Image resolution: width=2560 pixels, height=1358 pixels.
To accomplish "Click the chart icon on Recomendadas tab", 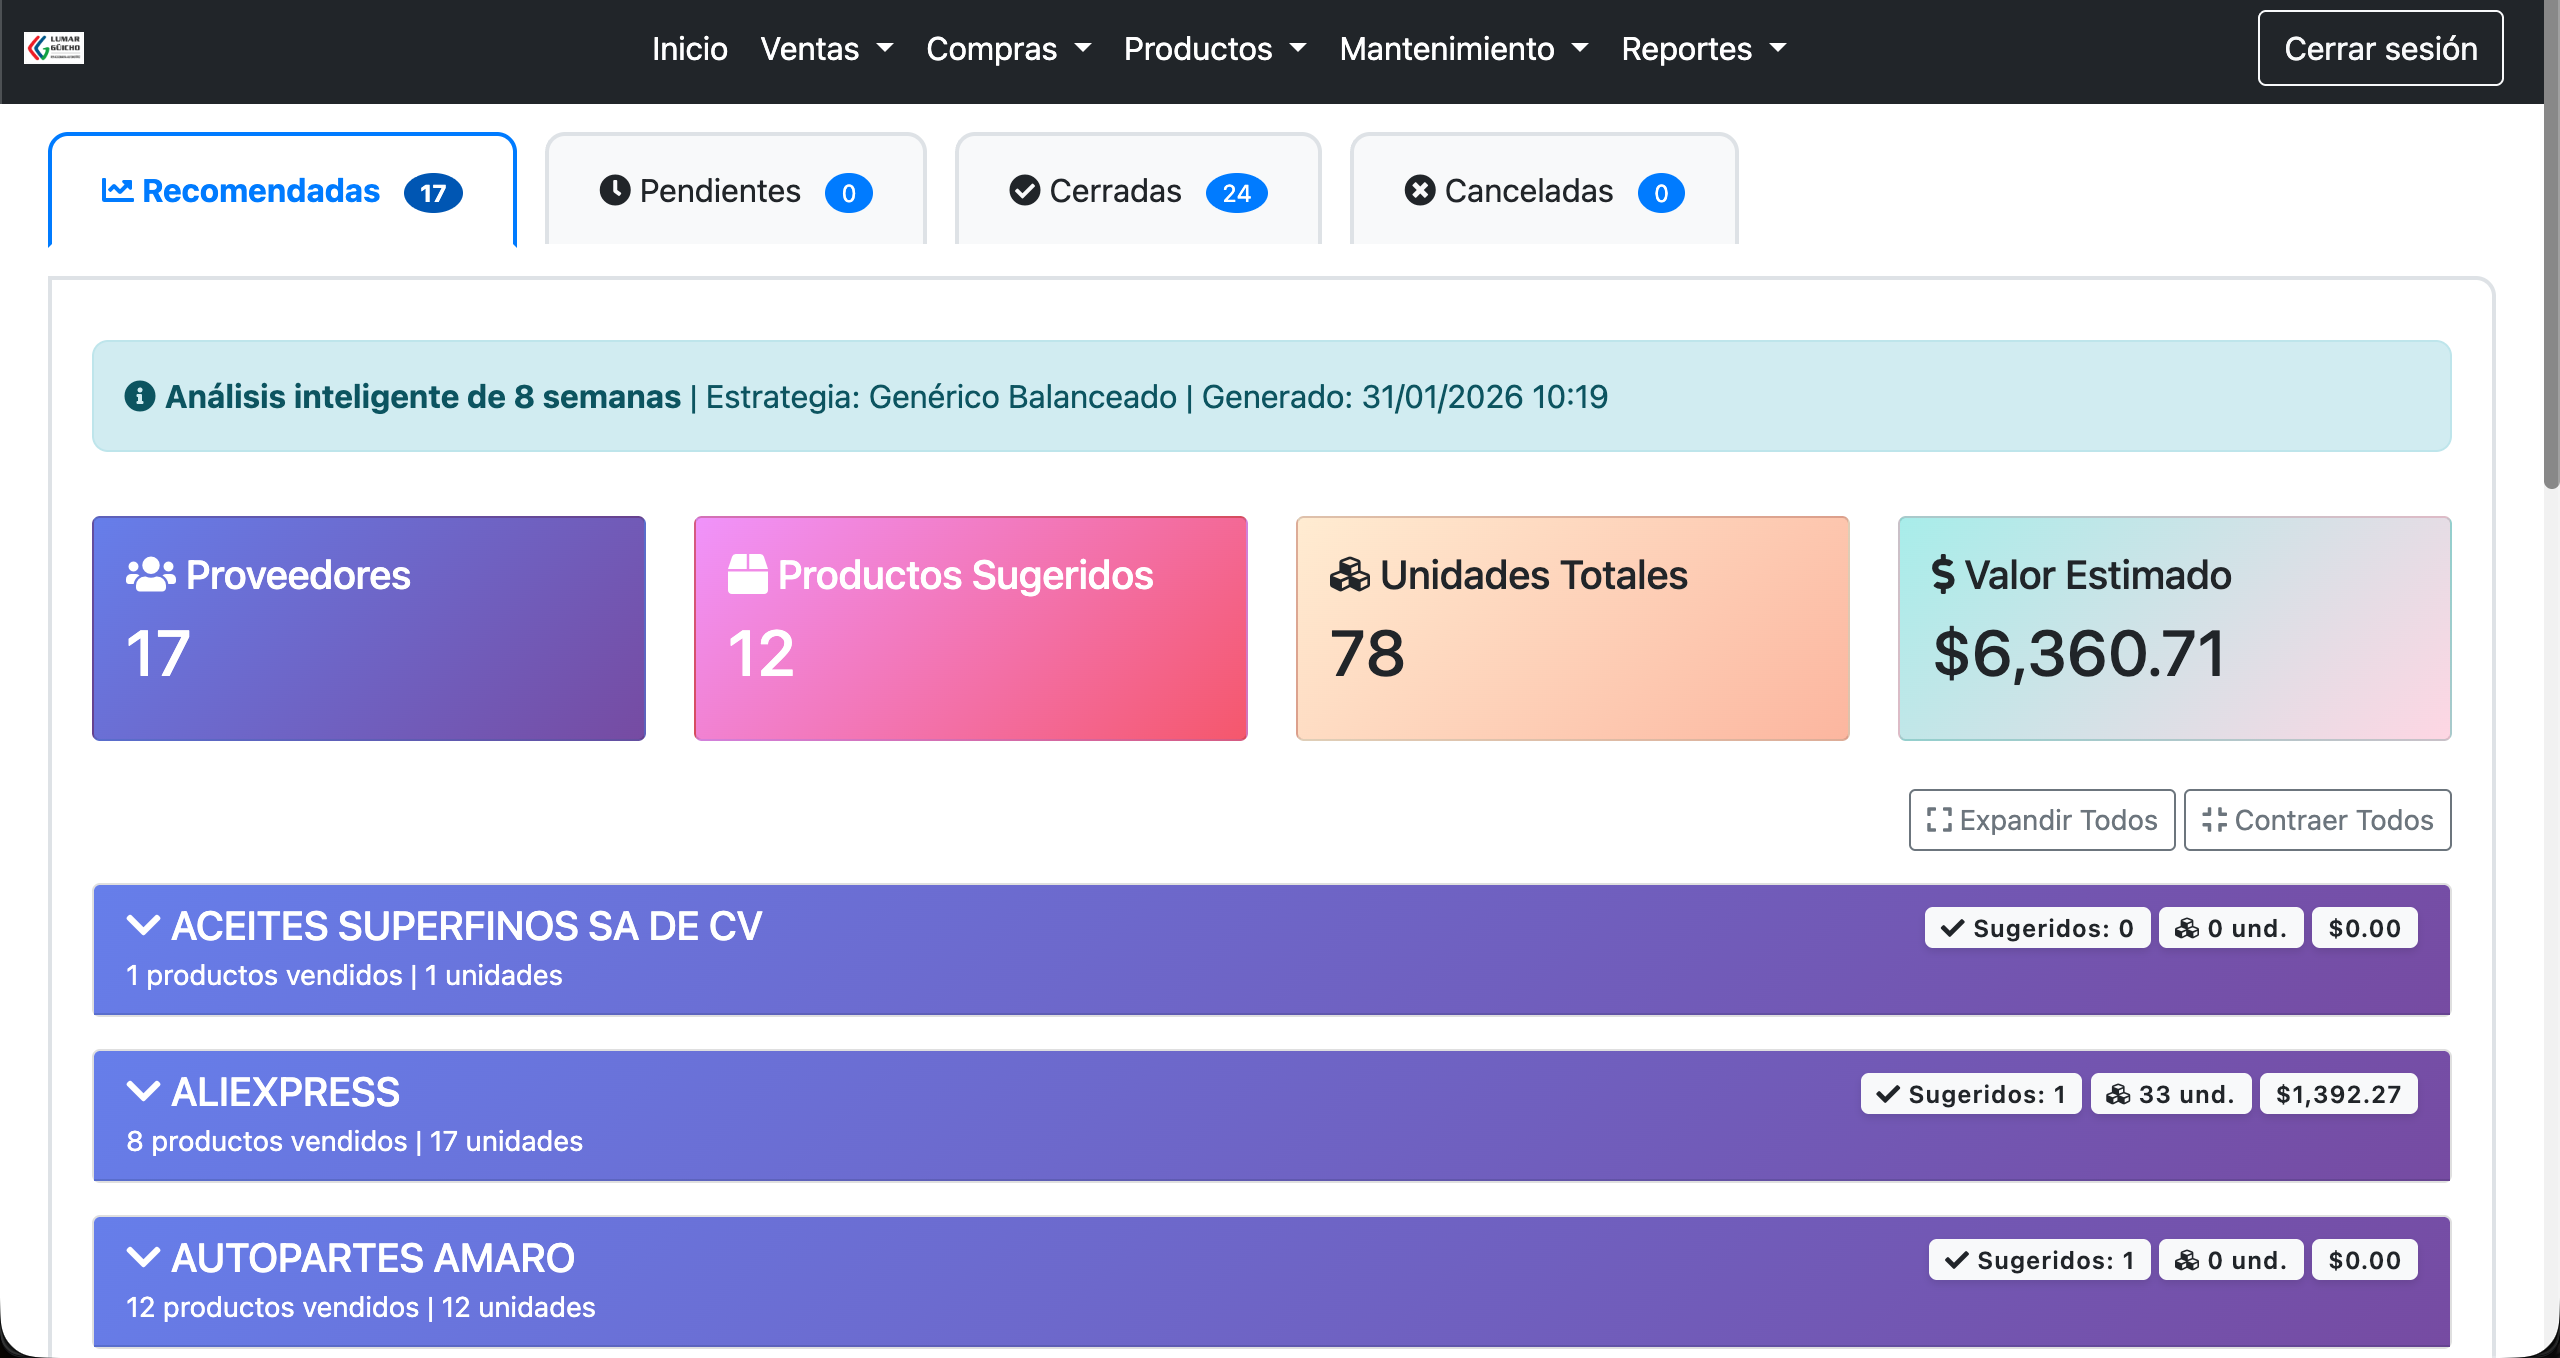I will [x=116, y=191].
